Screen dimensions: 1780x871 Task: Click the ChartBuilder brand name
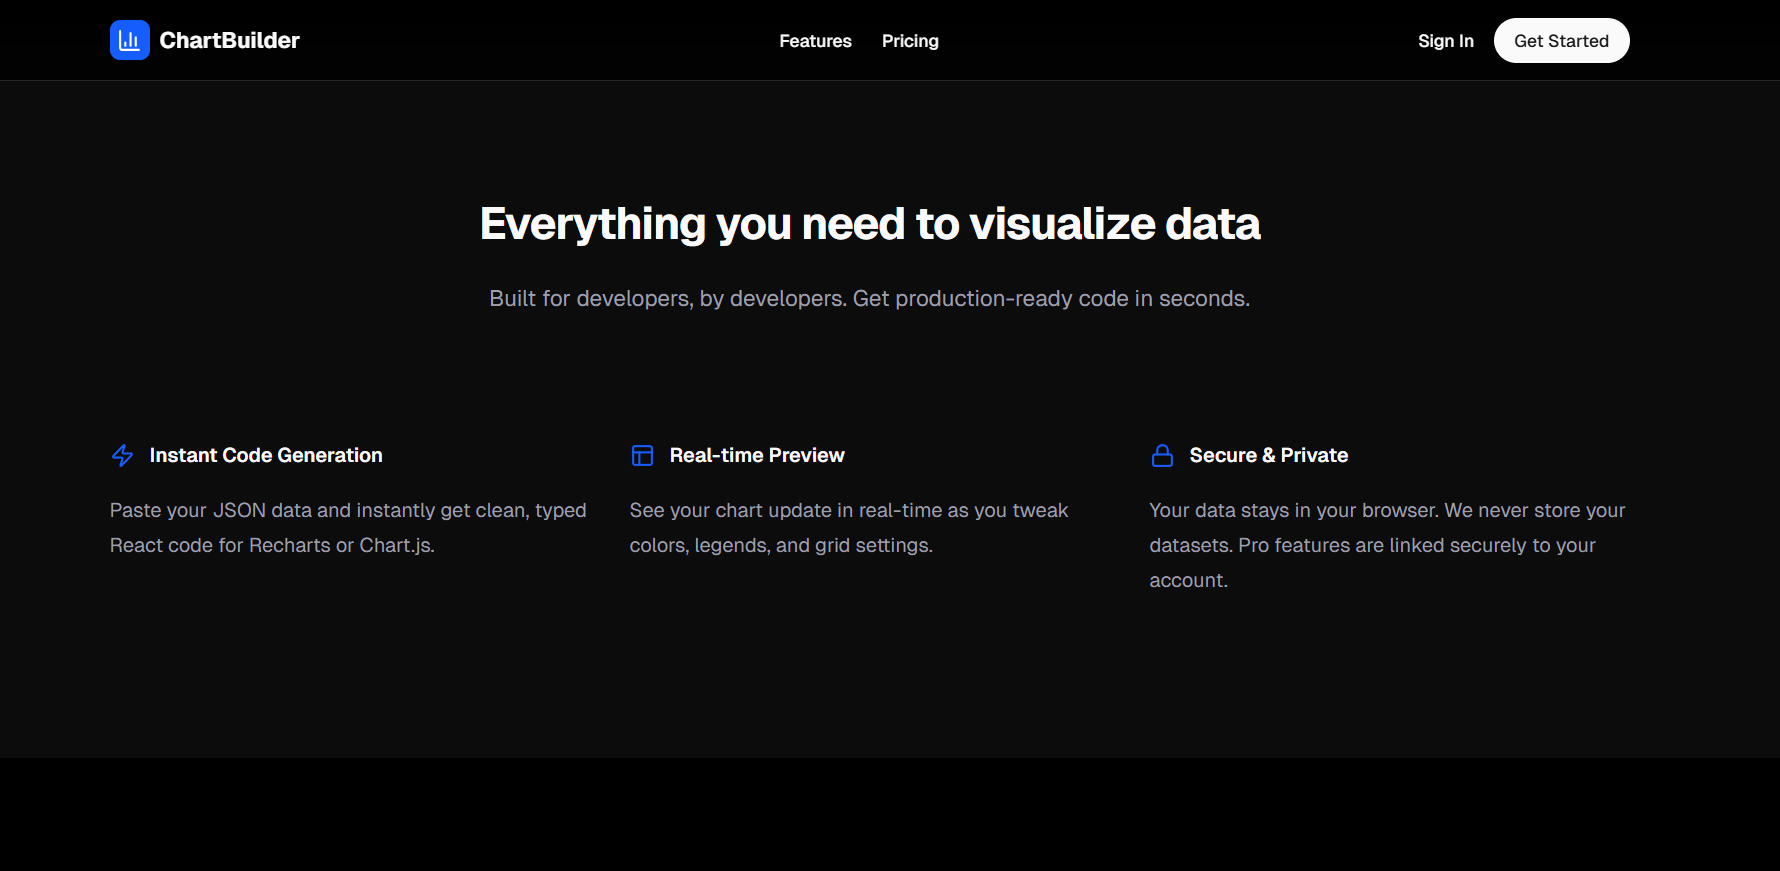click(x=229, y=40)
